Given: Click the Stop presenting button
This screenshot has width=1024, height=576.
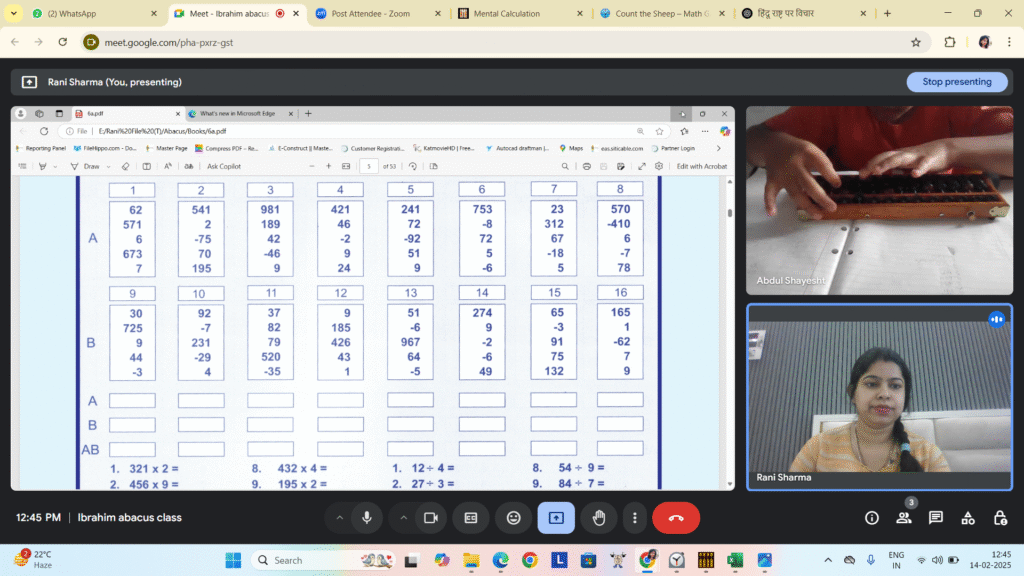Looking at the screenshot, I should [x=956, y=82].
